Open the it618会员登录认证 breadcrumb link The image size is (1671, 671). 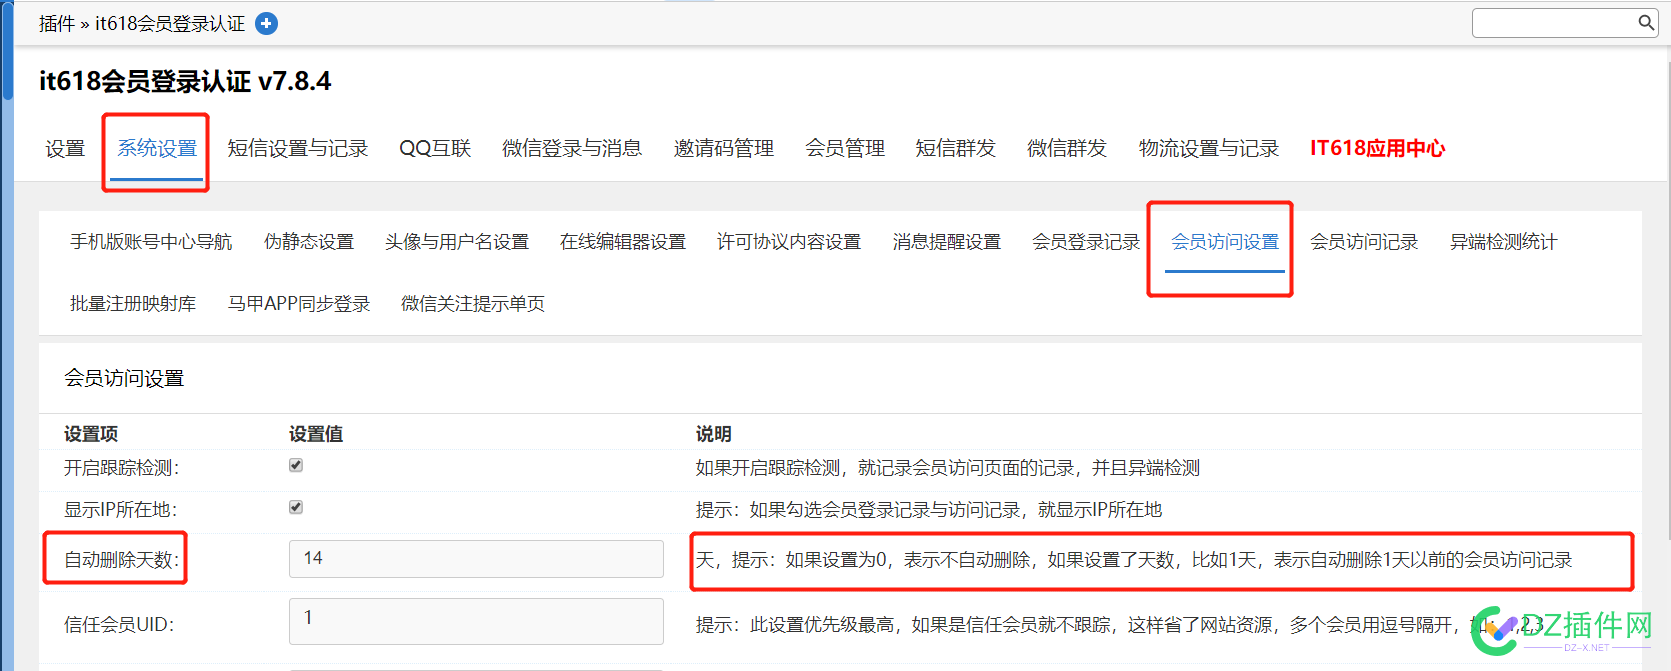170,23
